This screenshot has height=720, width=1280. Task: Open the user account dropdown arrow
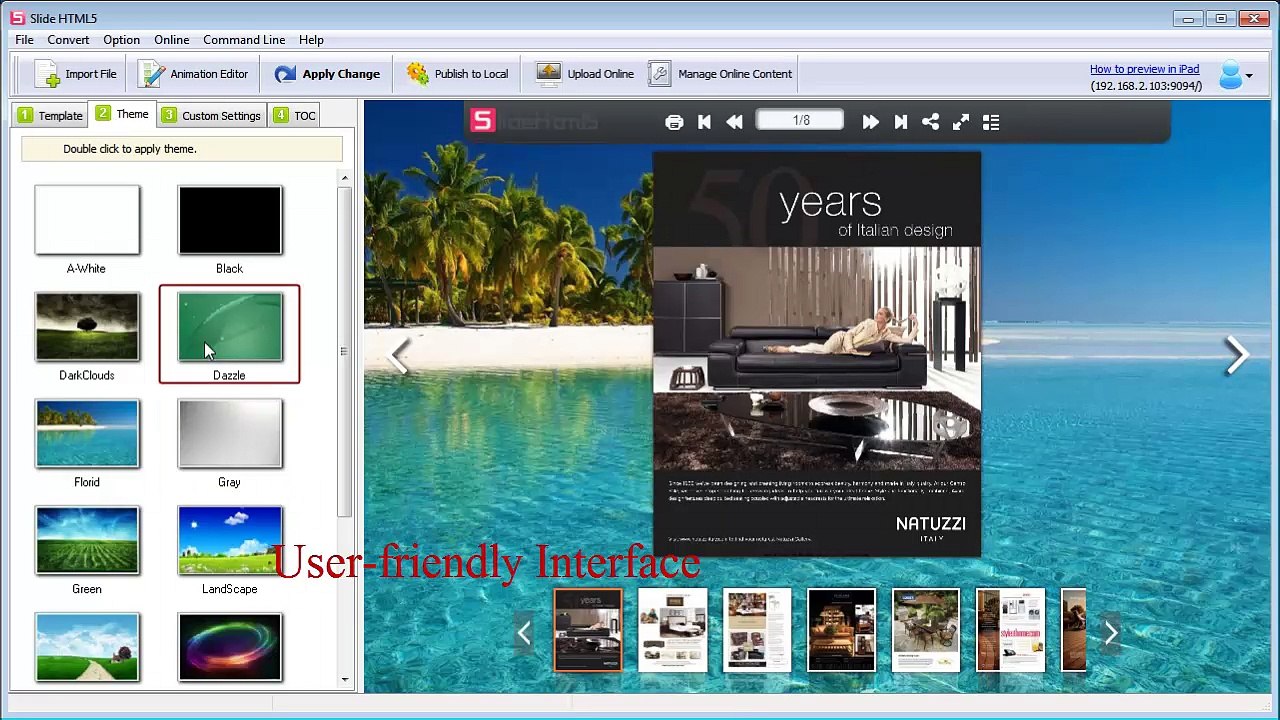tap(1248, 76)
